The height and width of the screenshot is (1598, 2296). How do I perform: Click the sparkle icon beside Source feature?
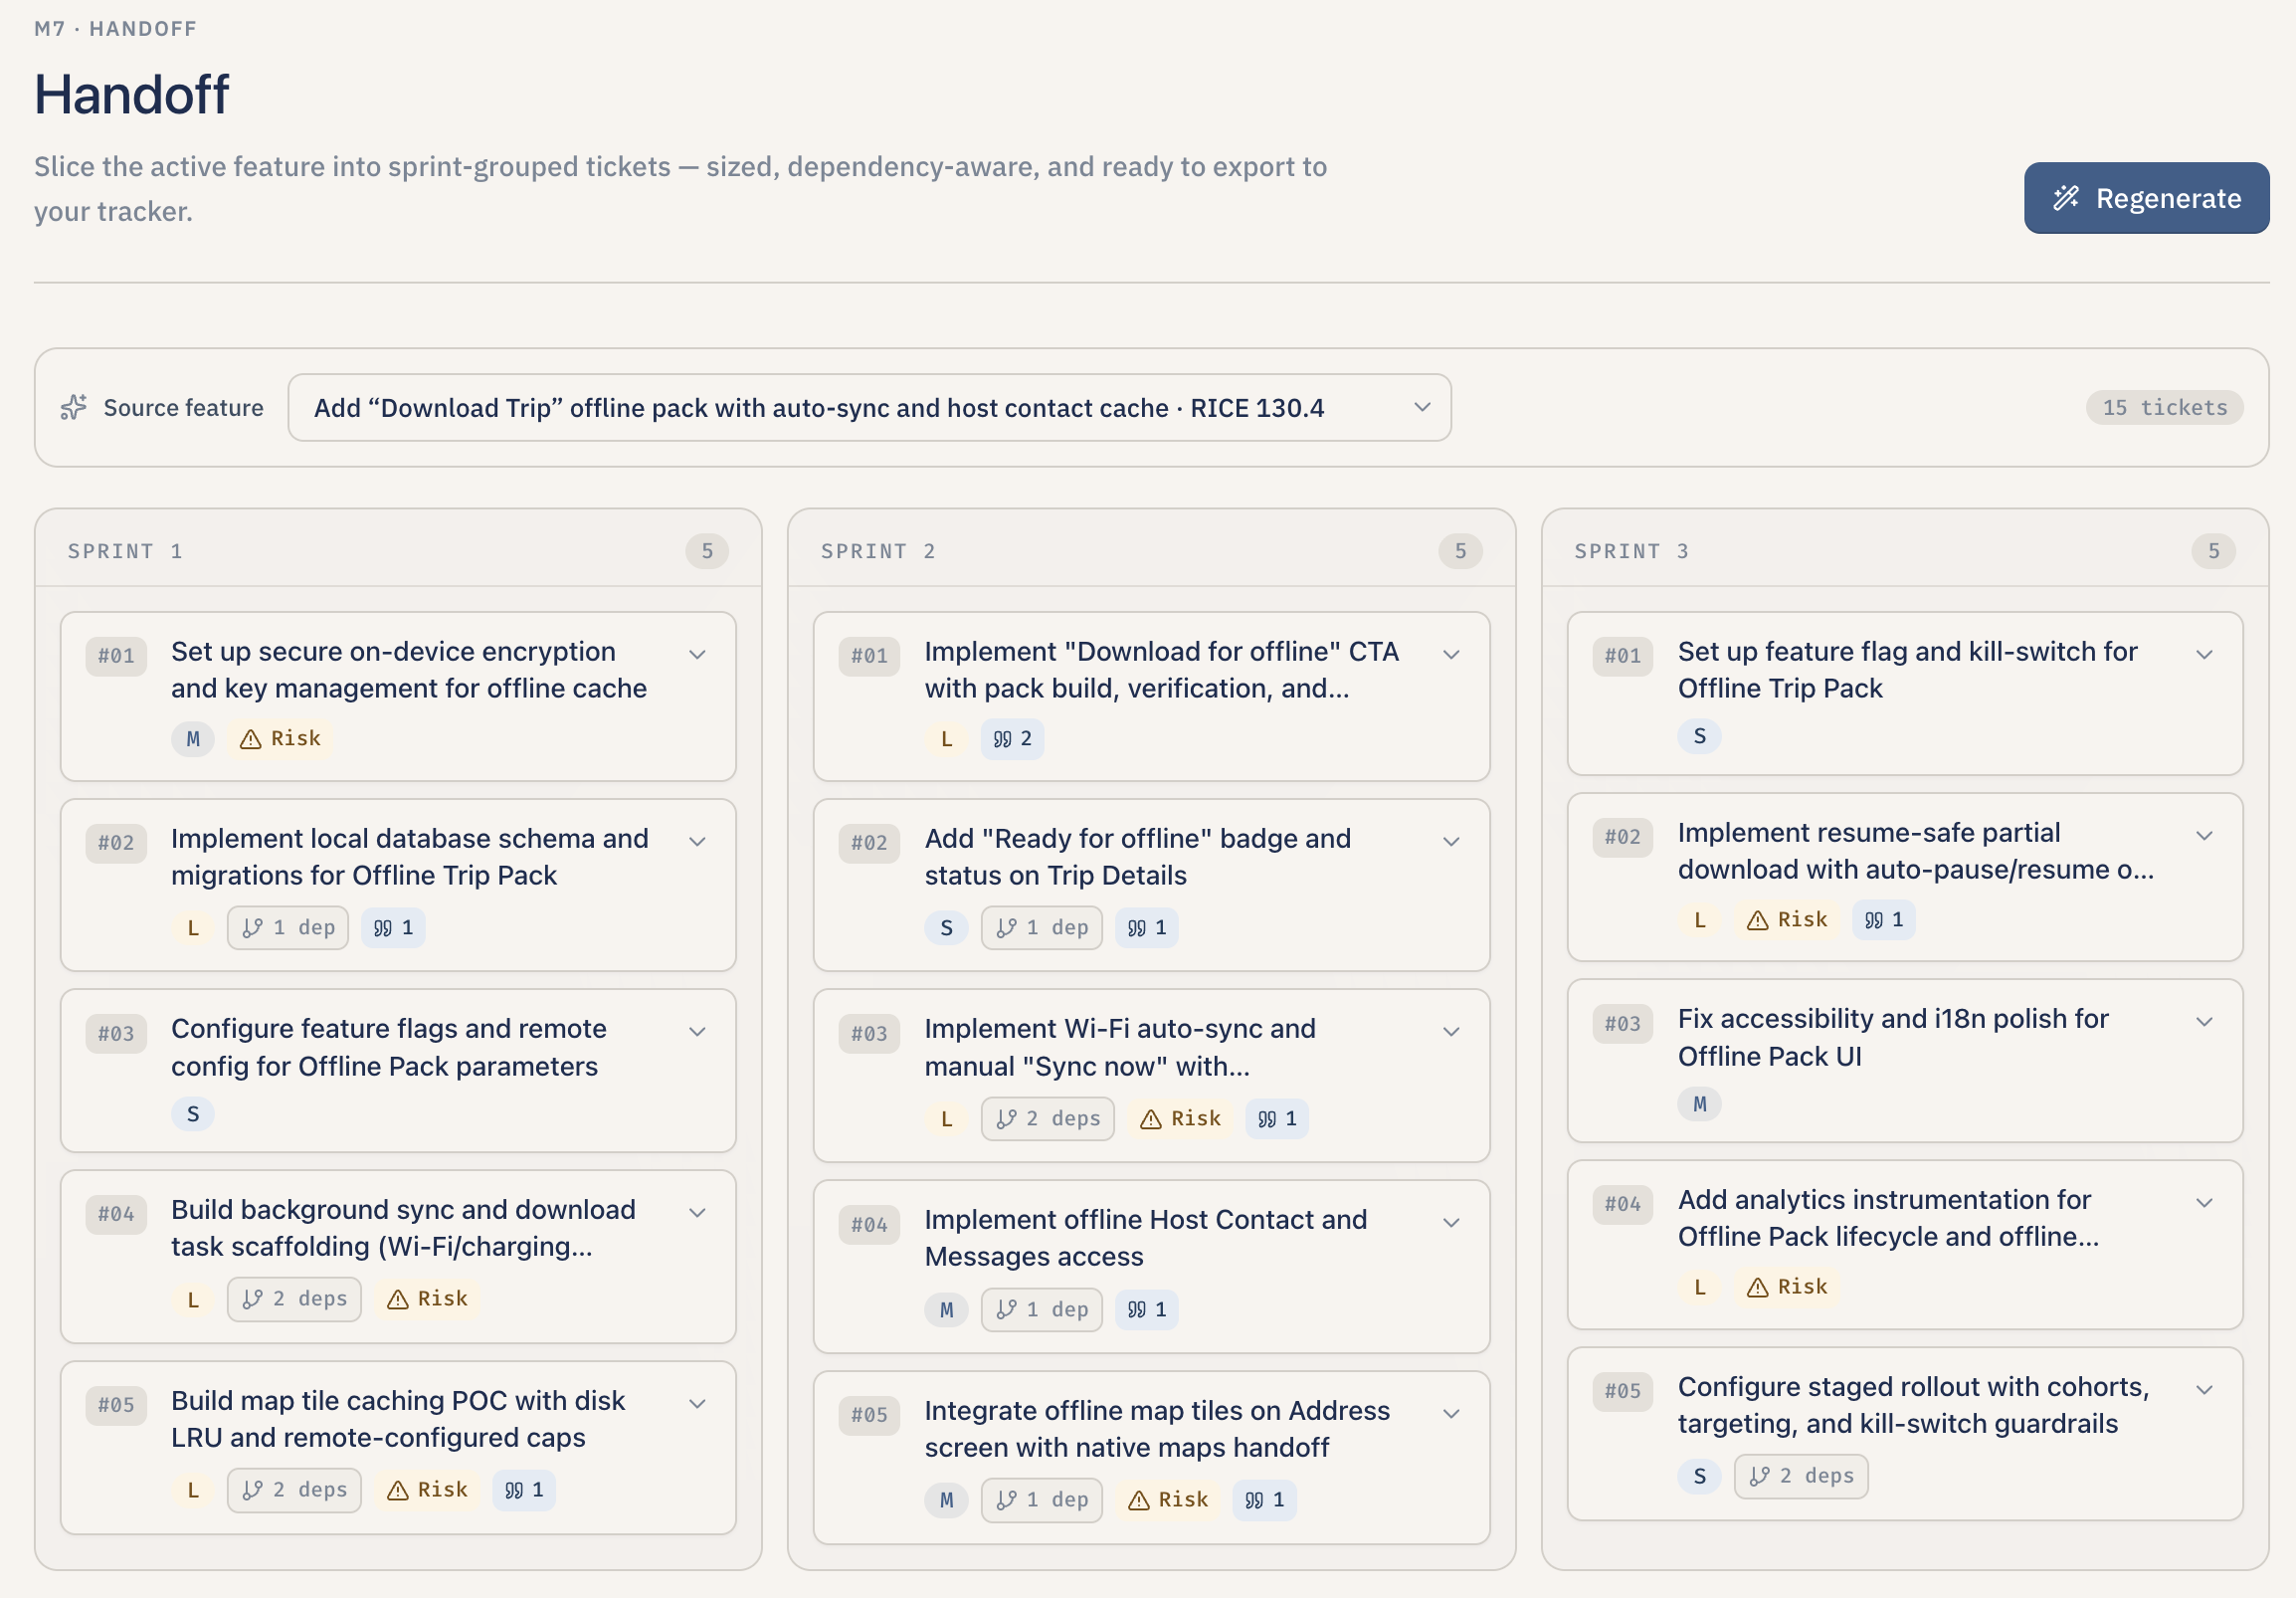[x=73, y=407]
